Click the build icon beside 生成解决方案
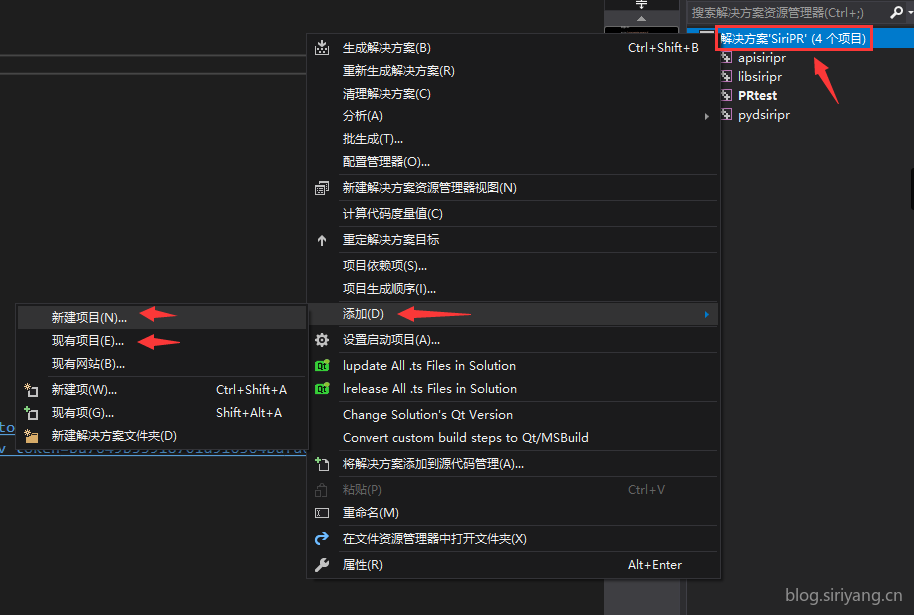 [x=322, y=48]
